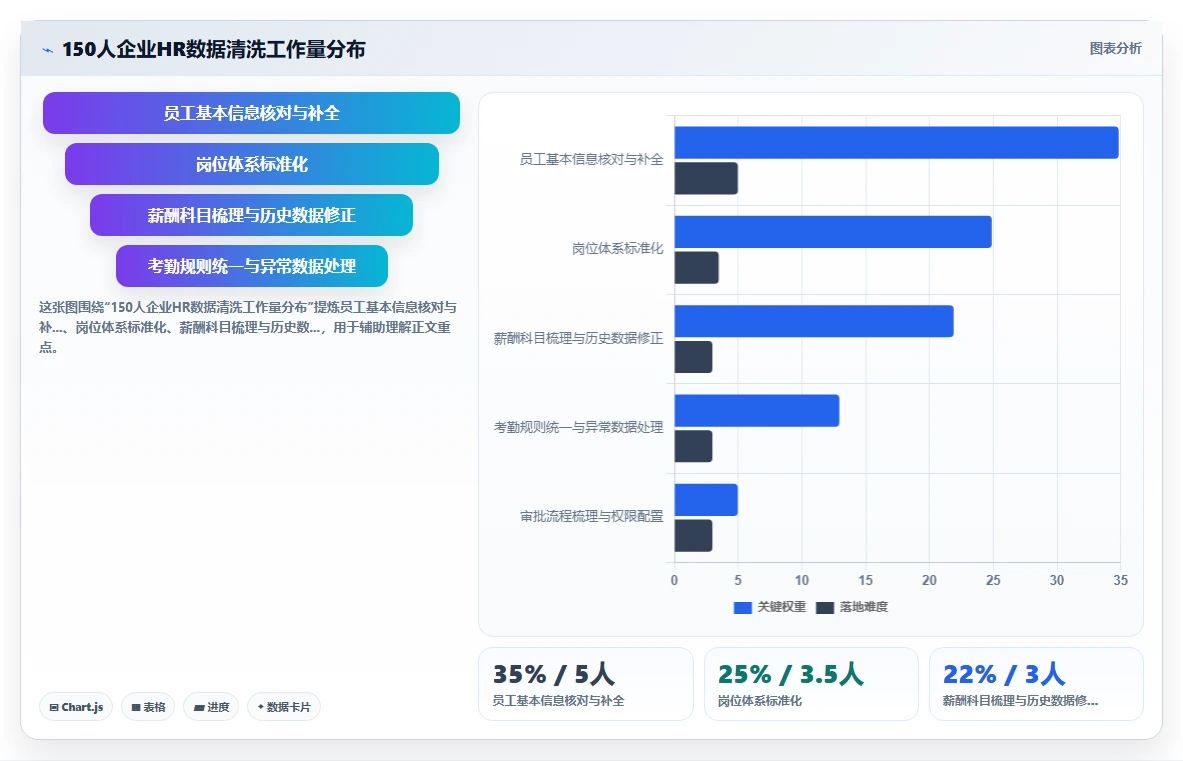This screenshot has height=761, width=1183.
Task: Click the dark bar for 岗位体系标准化
Action: [696, 268]
